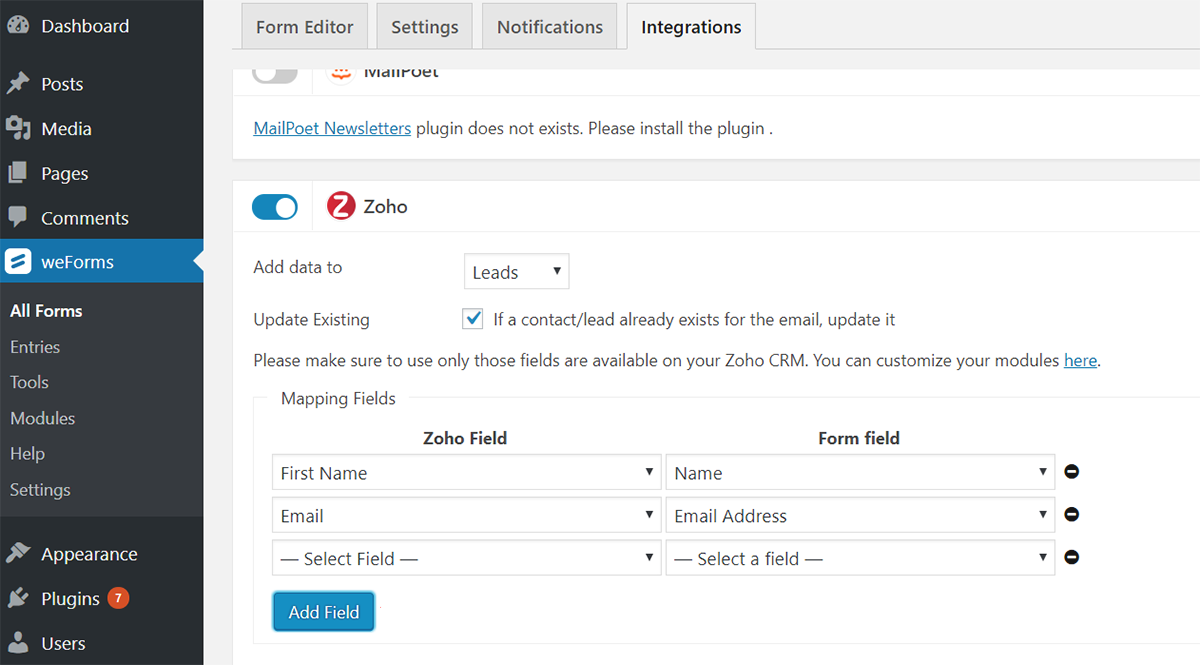Viewport: 1200px width, 665px height.
Task: Switch to the Notifications tab
Action: tap(550, 27)
